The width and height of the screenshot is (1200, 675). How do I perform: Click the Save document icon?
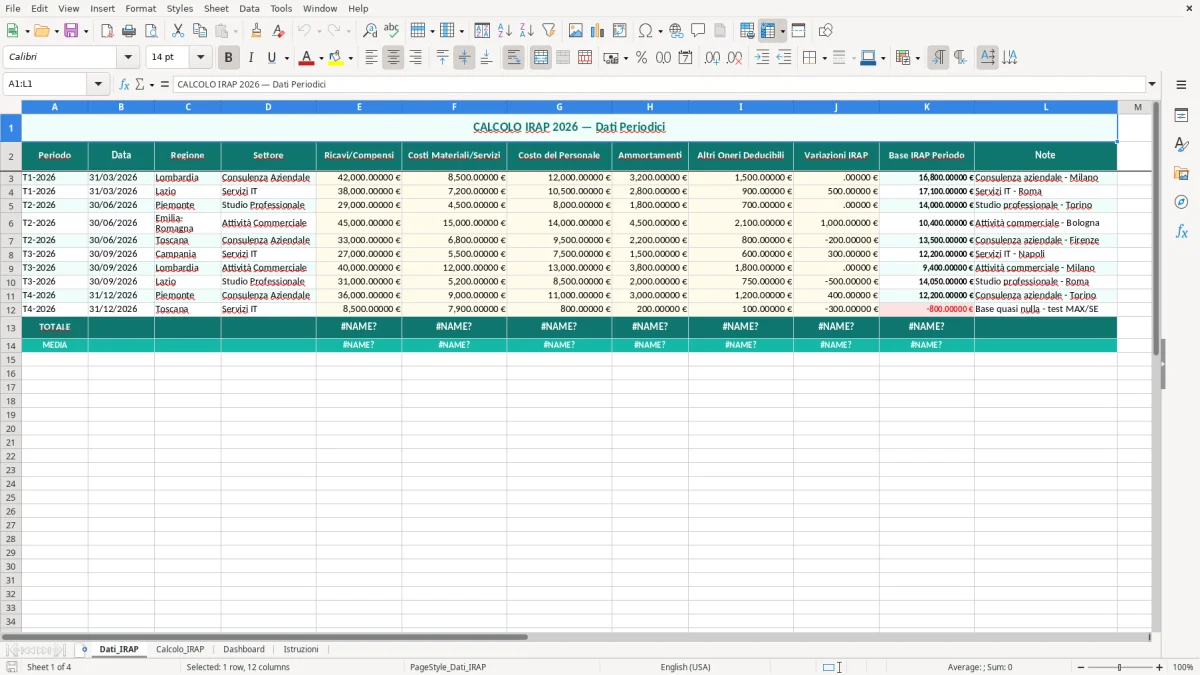point(71,31)
